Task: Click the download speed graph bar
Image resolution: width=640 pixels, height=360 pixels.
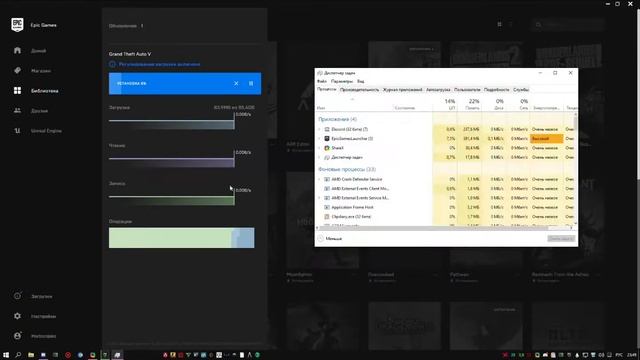Action: [x=171, y=124]
